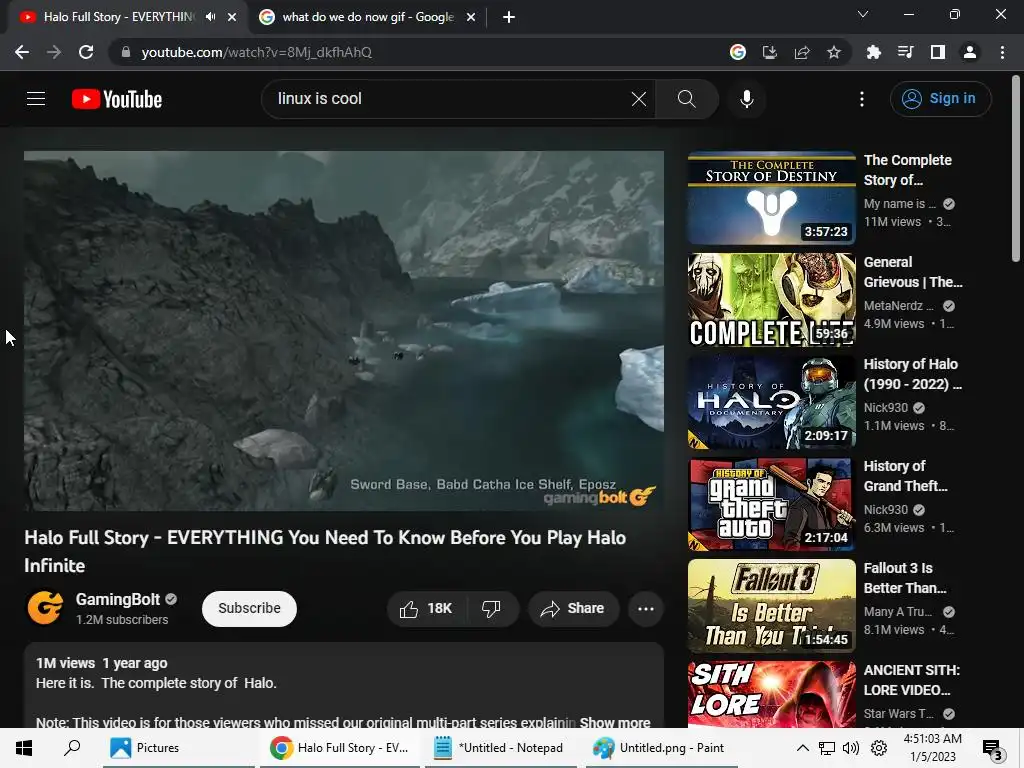Image resolution: width=1024 pixels, height=768 pixels.
Task: Close the Google search tab
Action: tap(471, 17)
